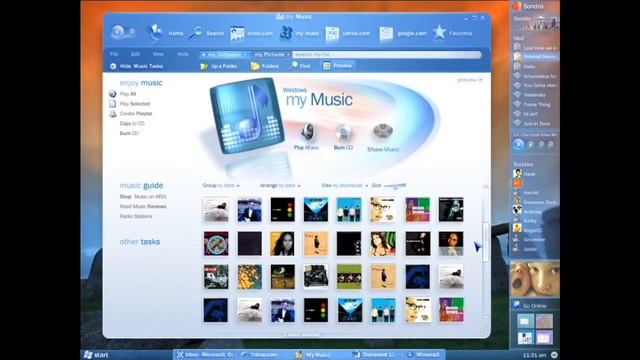Viewport: 640px width, 360px height.
Task: Show Folders pane
Action: pyautogui.click(x=264, y=66)
